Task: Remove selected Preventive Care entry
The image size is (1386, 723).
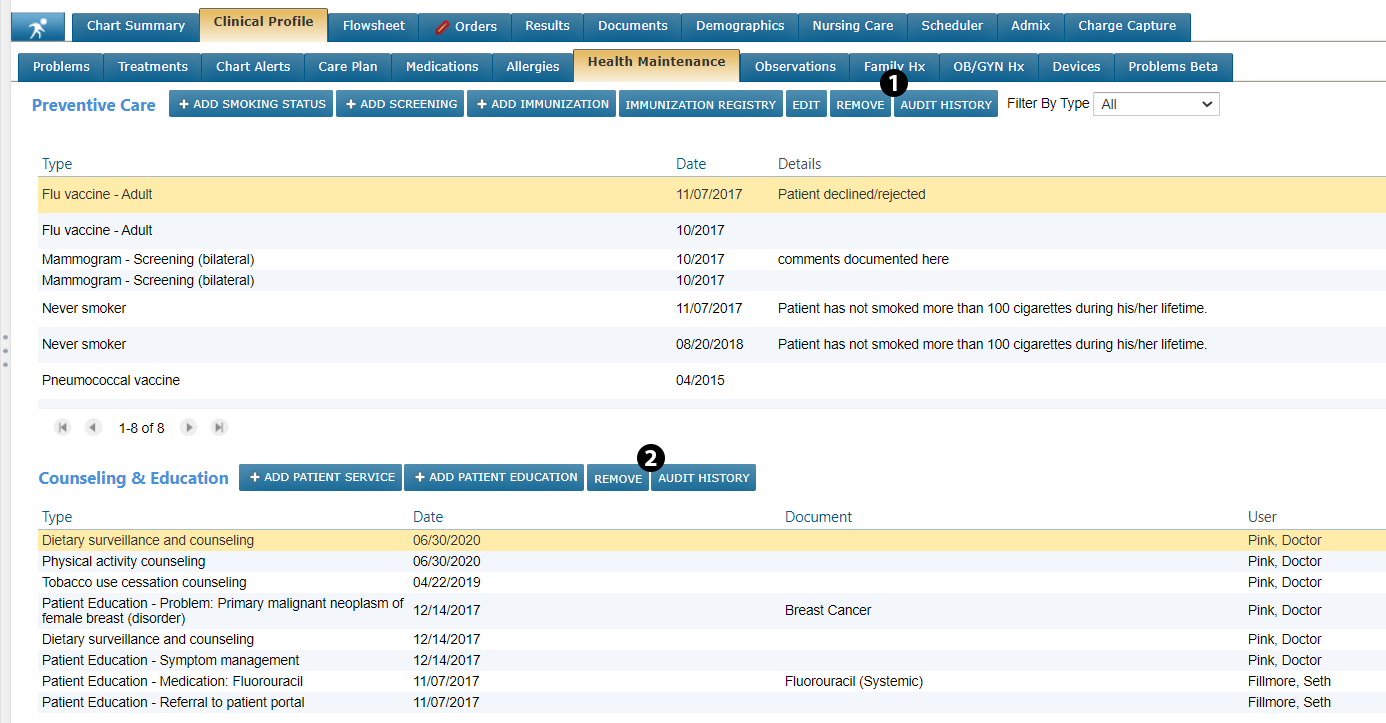Action: click(x=859, y=105)
